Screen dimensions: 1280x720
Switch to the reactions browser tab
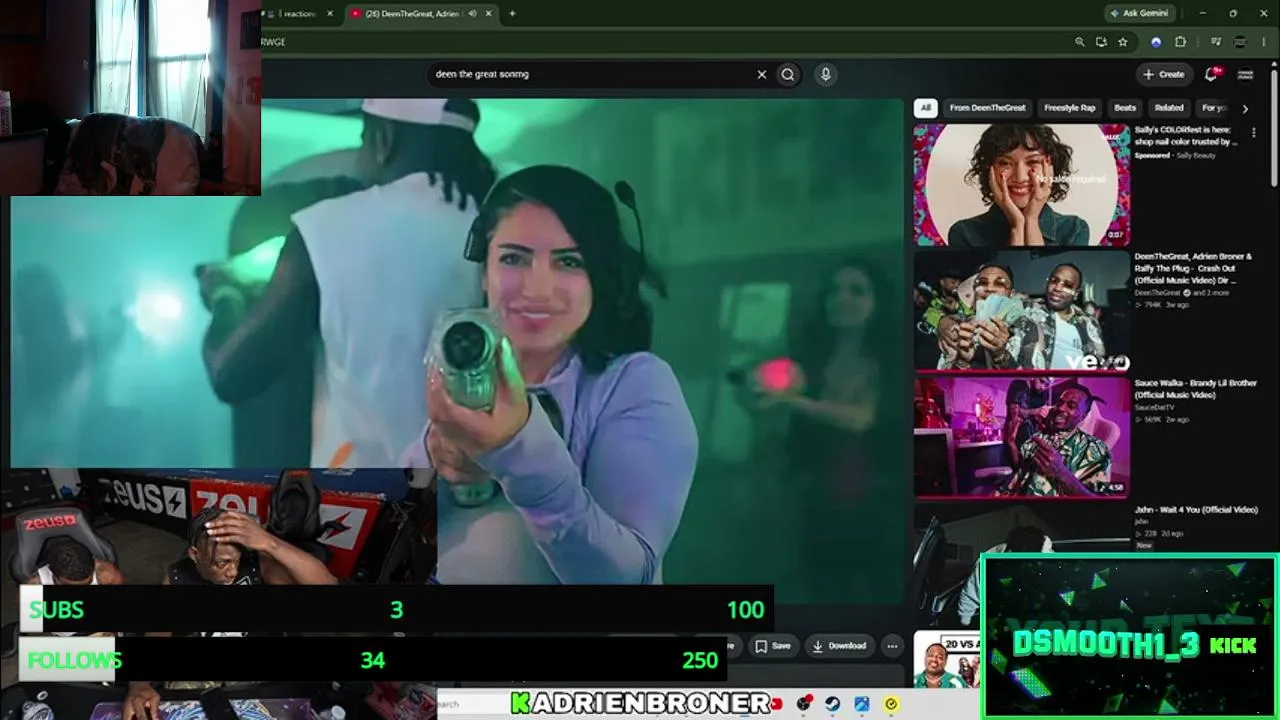[x=298, y=14]
